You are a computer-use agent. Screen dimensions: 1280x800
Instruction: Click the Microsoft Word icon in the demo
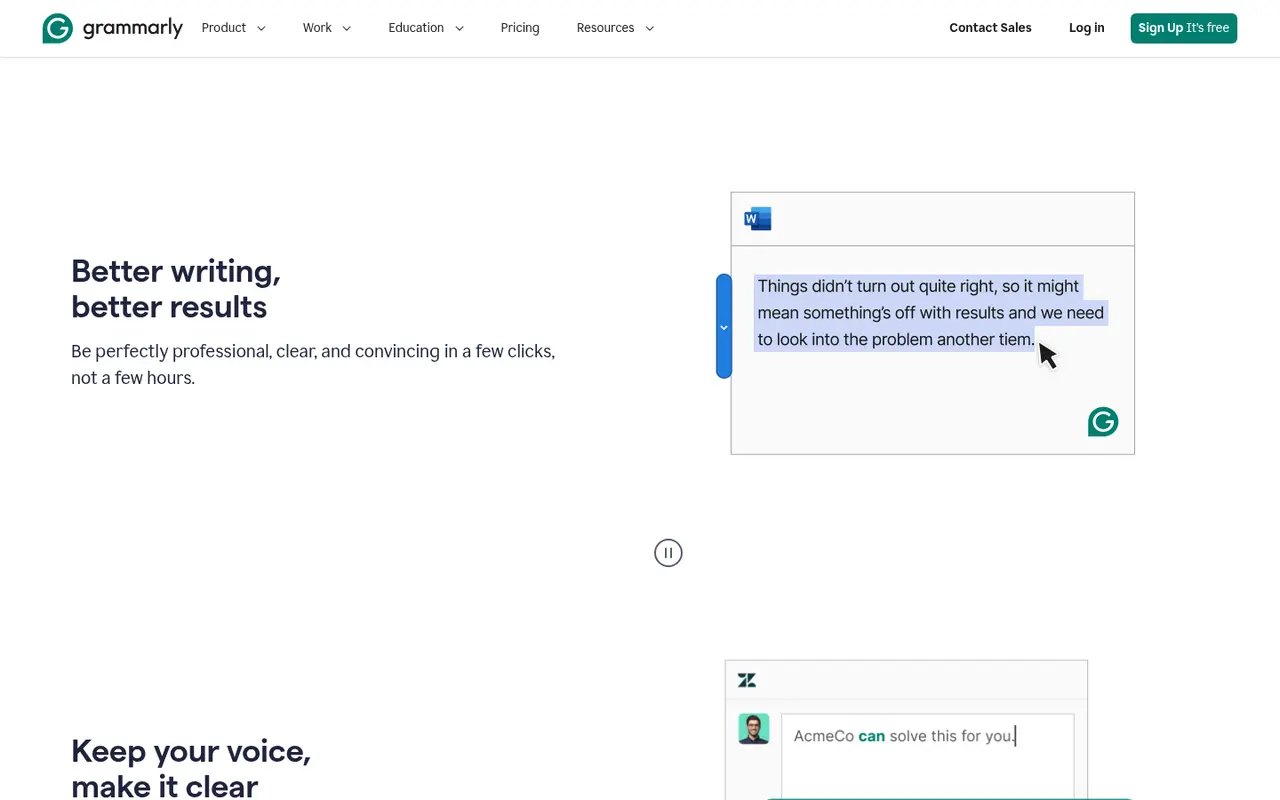[x=758, y=219]
